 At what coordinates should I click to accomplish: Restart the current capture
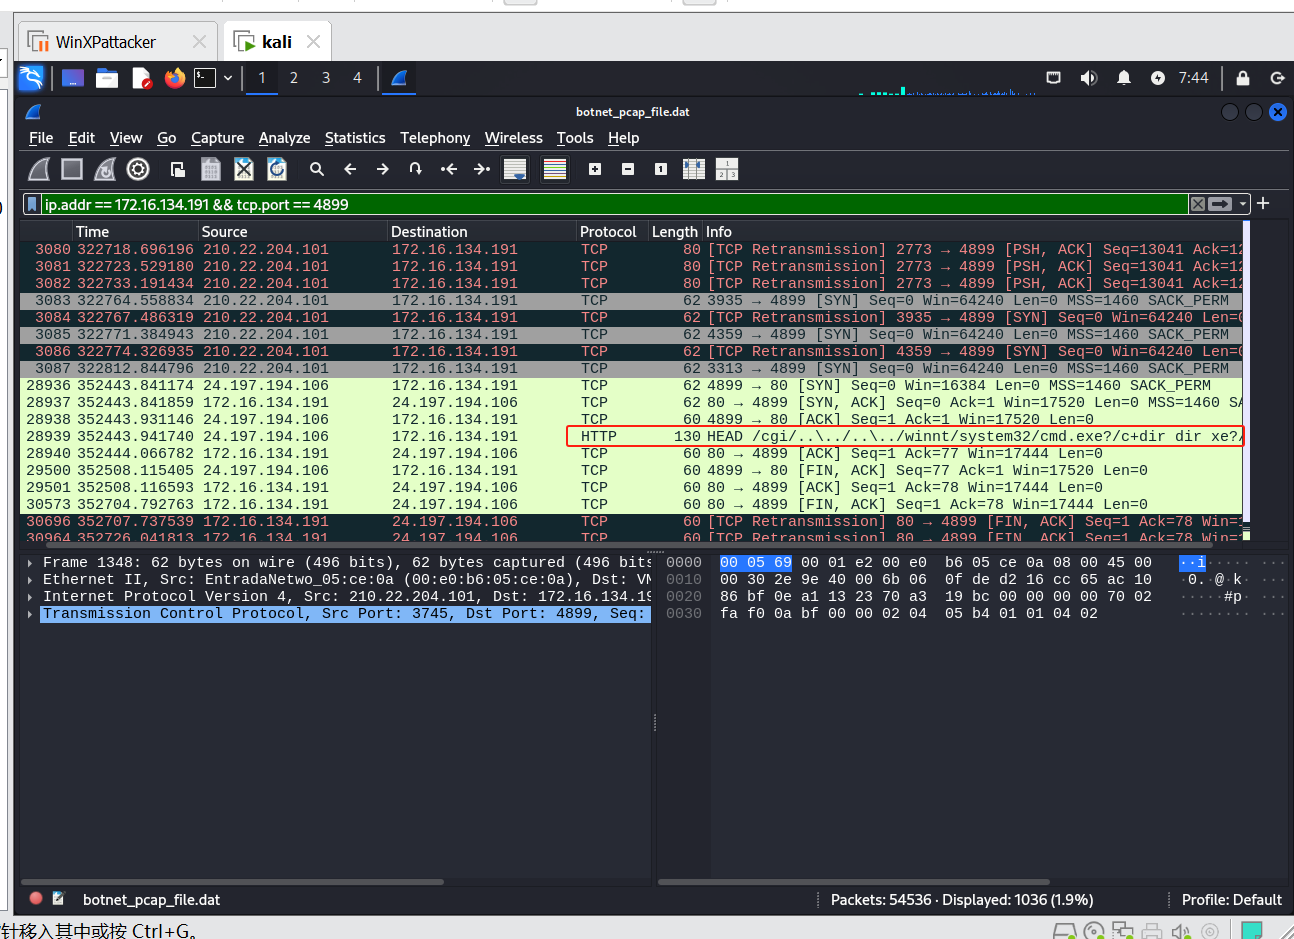pos(105,169)
